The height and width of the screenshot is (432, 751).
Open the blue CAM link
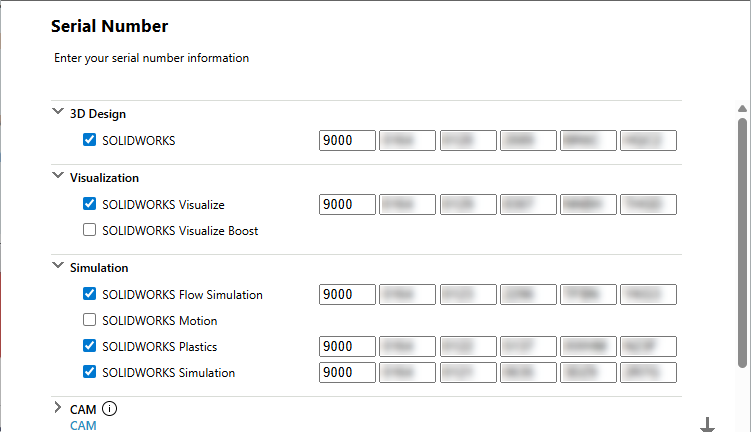tap(83, 425)
